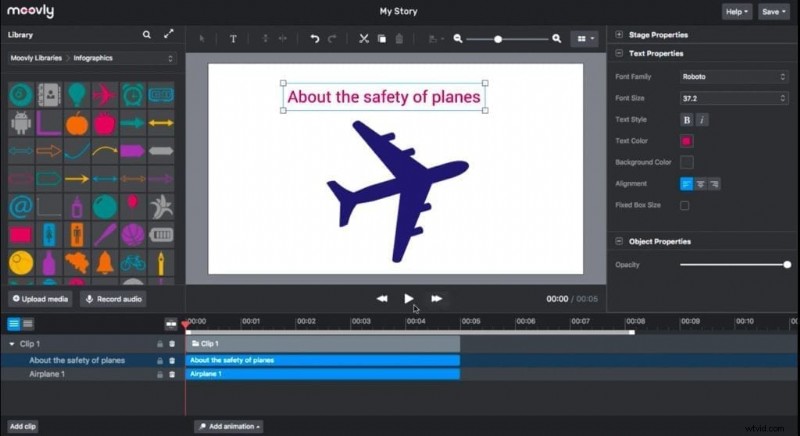The image size is (800, 436).
Task: Zoom out the stage
Action: pos(458,39)
